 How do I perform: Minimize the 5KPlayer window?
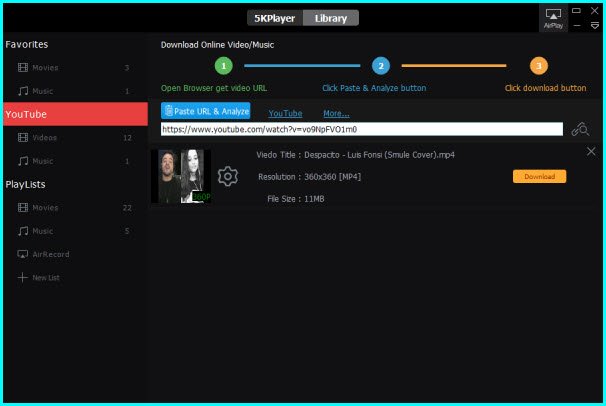coord(577,25)
